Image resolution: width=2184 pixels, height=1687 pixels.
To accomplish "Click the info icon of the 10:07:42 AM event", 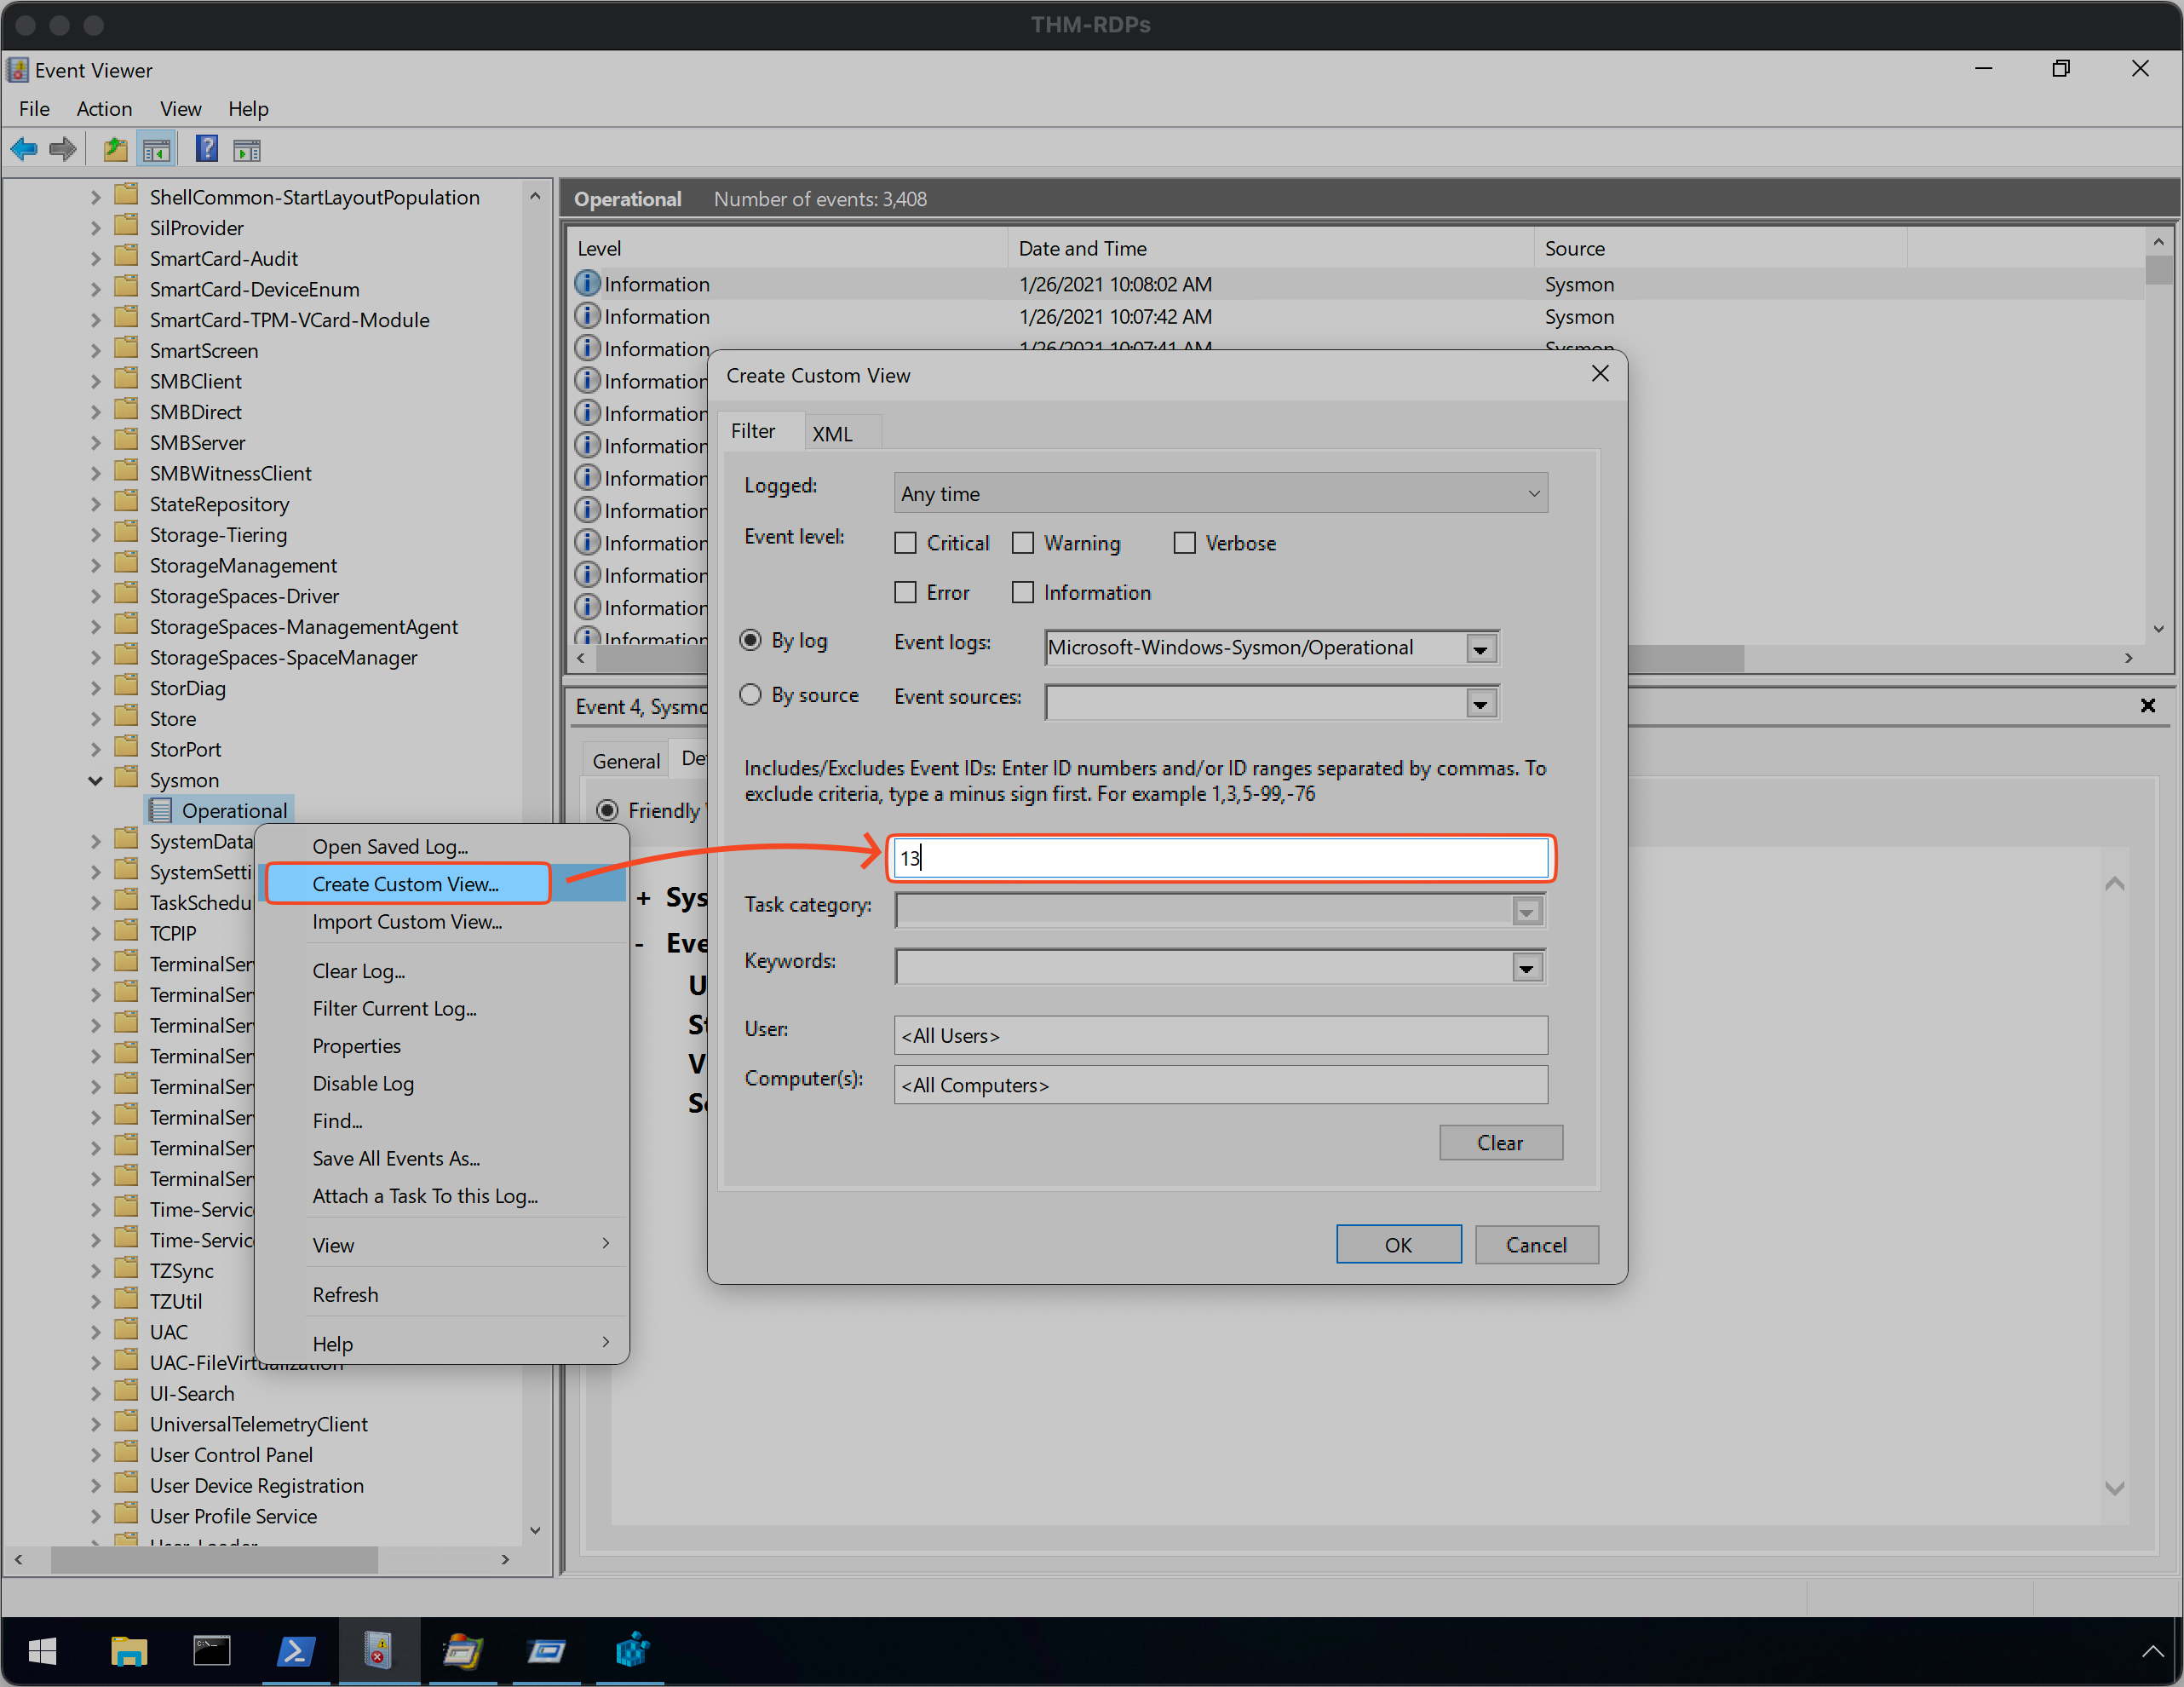I will (587, 316).
